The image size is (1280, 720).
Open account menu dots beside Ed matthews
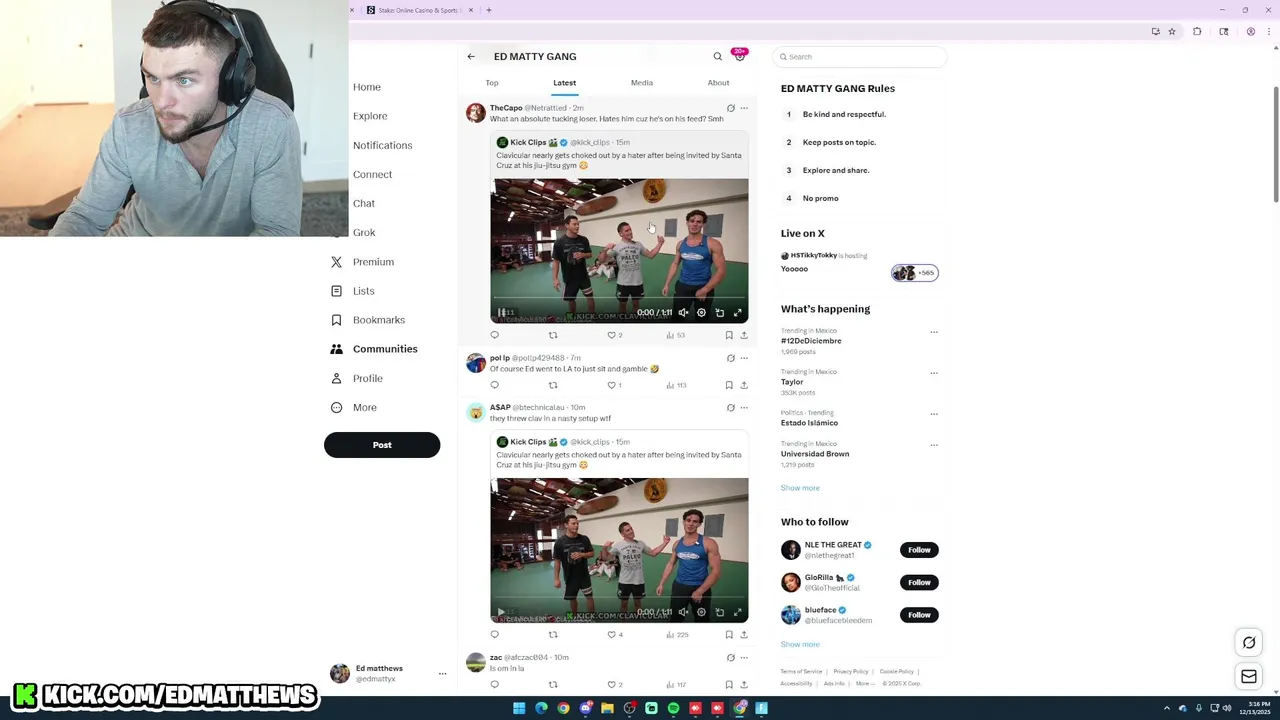tap(442, 674)
